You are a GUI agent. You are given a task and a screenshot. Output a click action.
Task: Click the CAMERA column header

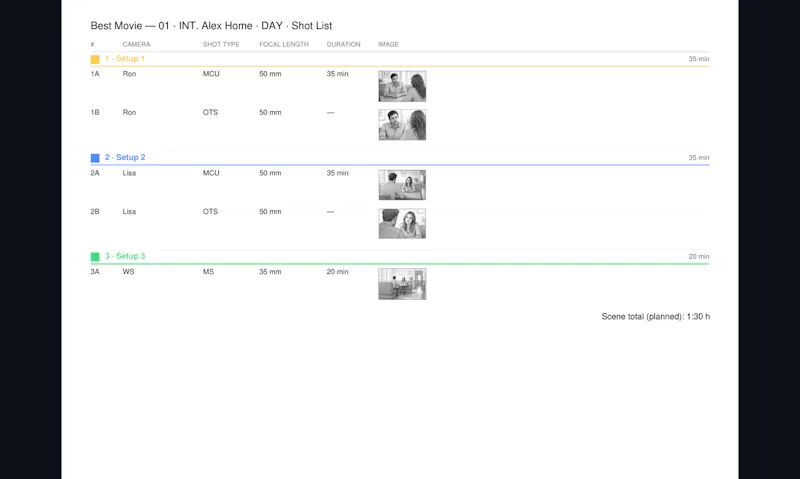(136, 44)
